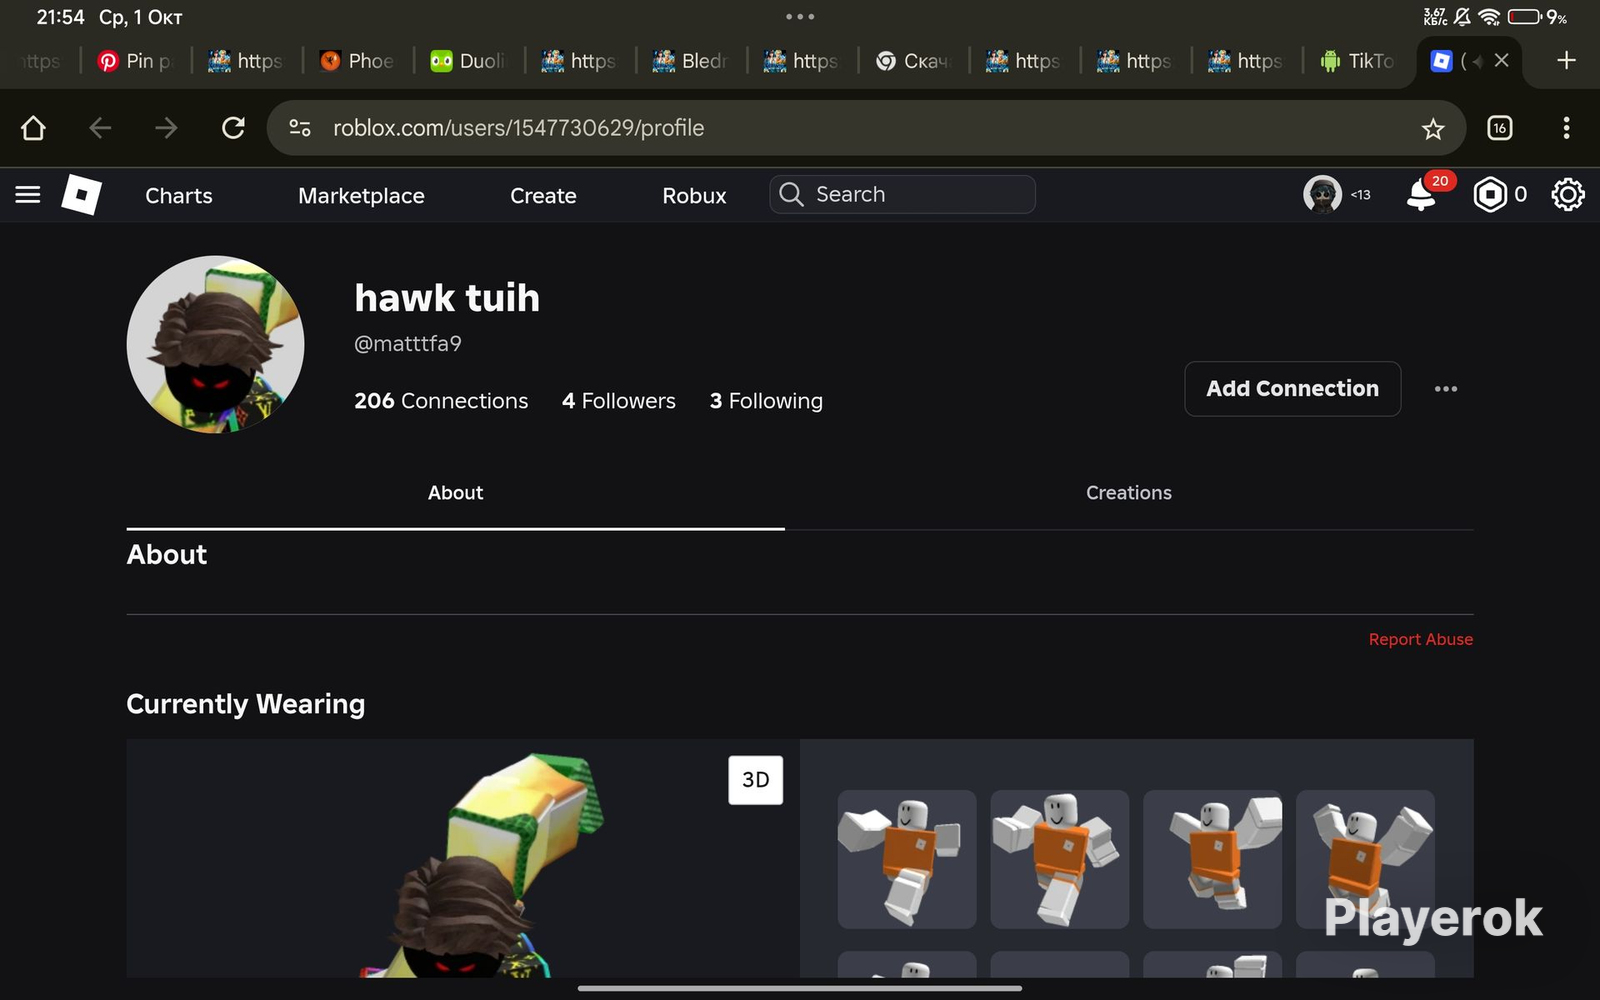This screenshot has height=1000, width=1600.
Task: Go to the Create page
Action: click(543, 196)
